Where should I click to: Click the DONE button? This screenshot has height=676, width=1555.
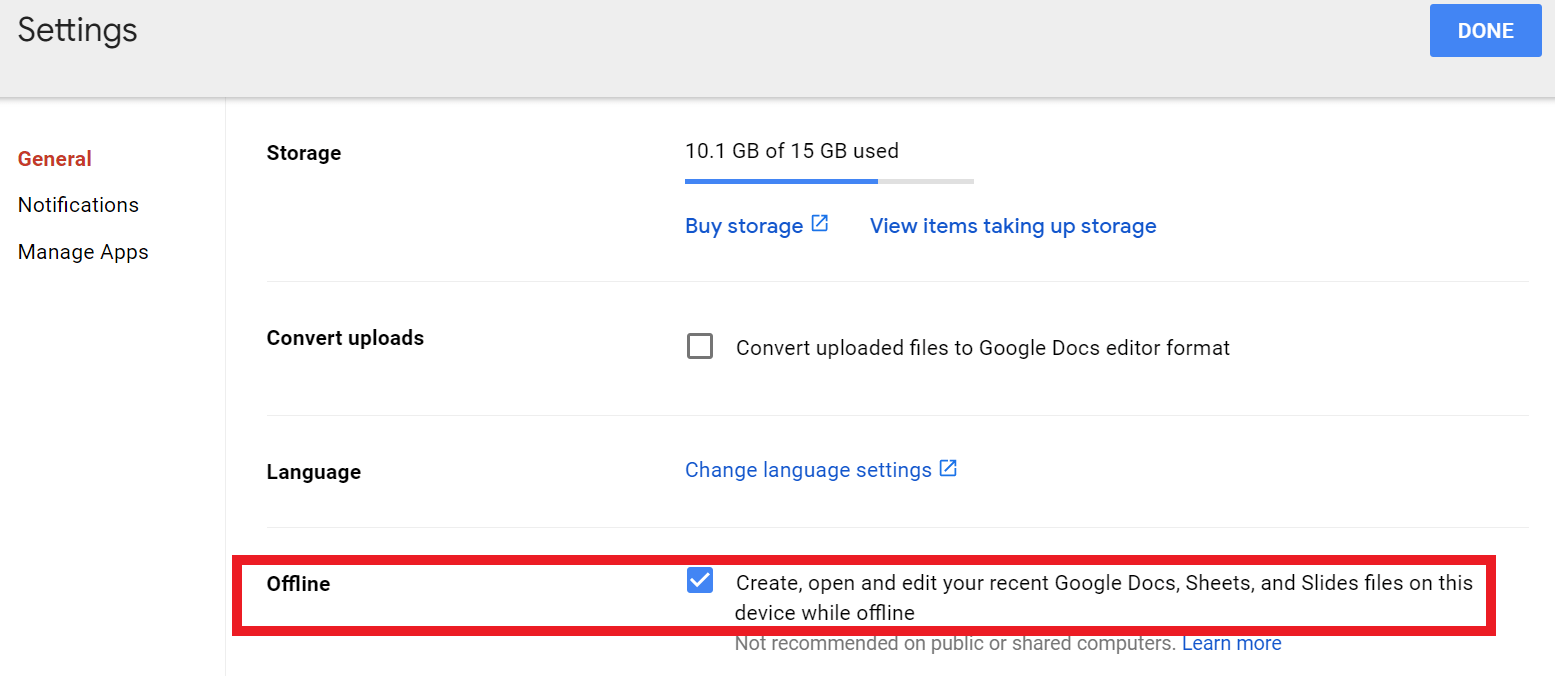click(1485, 31)
